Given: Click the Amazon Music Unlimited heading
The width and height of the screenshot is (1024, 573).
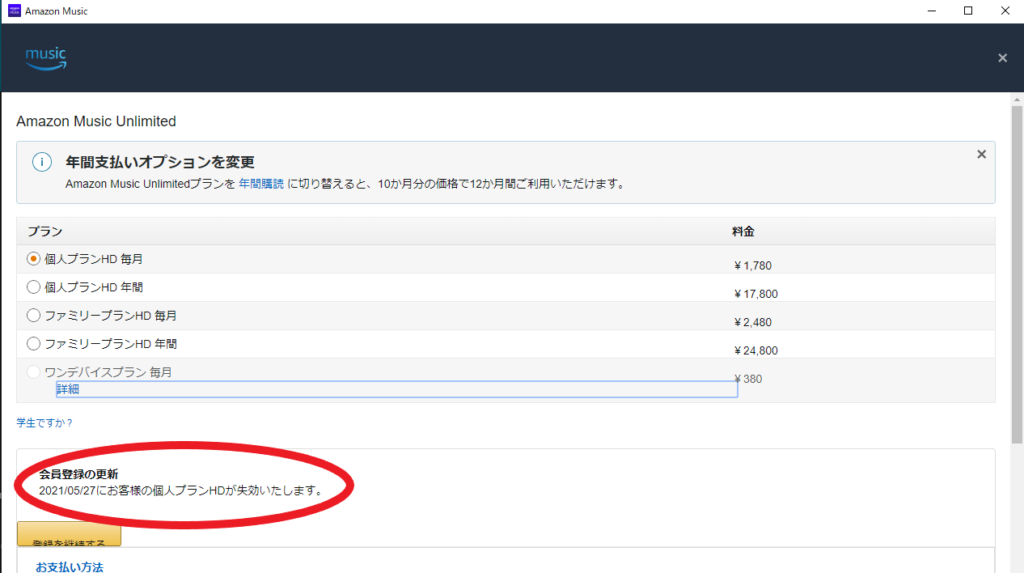Looking at the screenshot, I should 96,122.
